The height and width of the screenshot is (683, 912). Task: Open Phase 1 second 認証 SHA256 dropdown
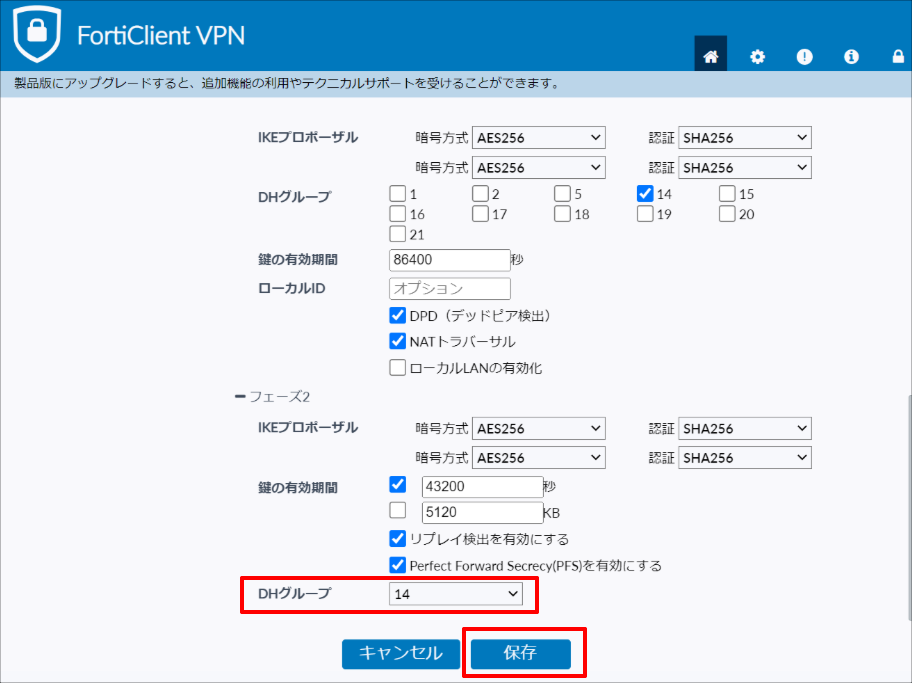coord(744,168)
